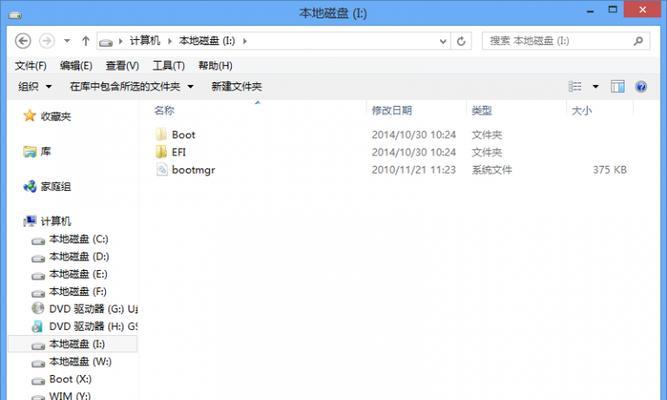Click 新建文件夹 button
This screenshot has height=400, width=667.
237,87
